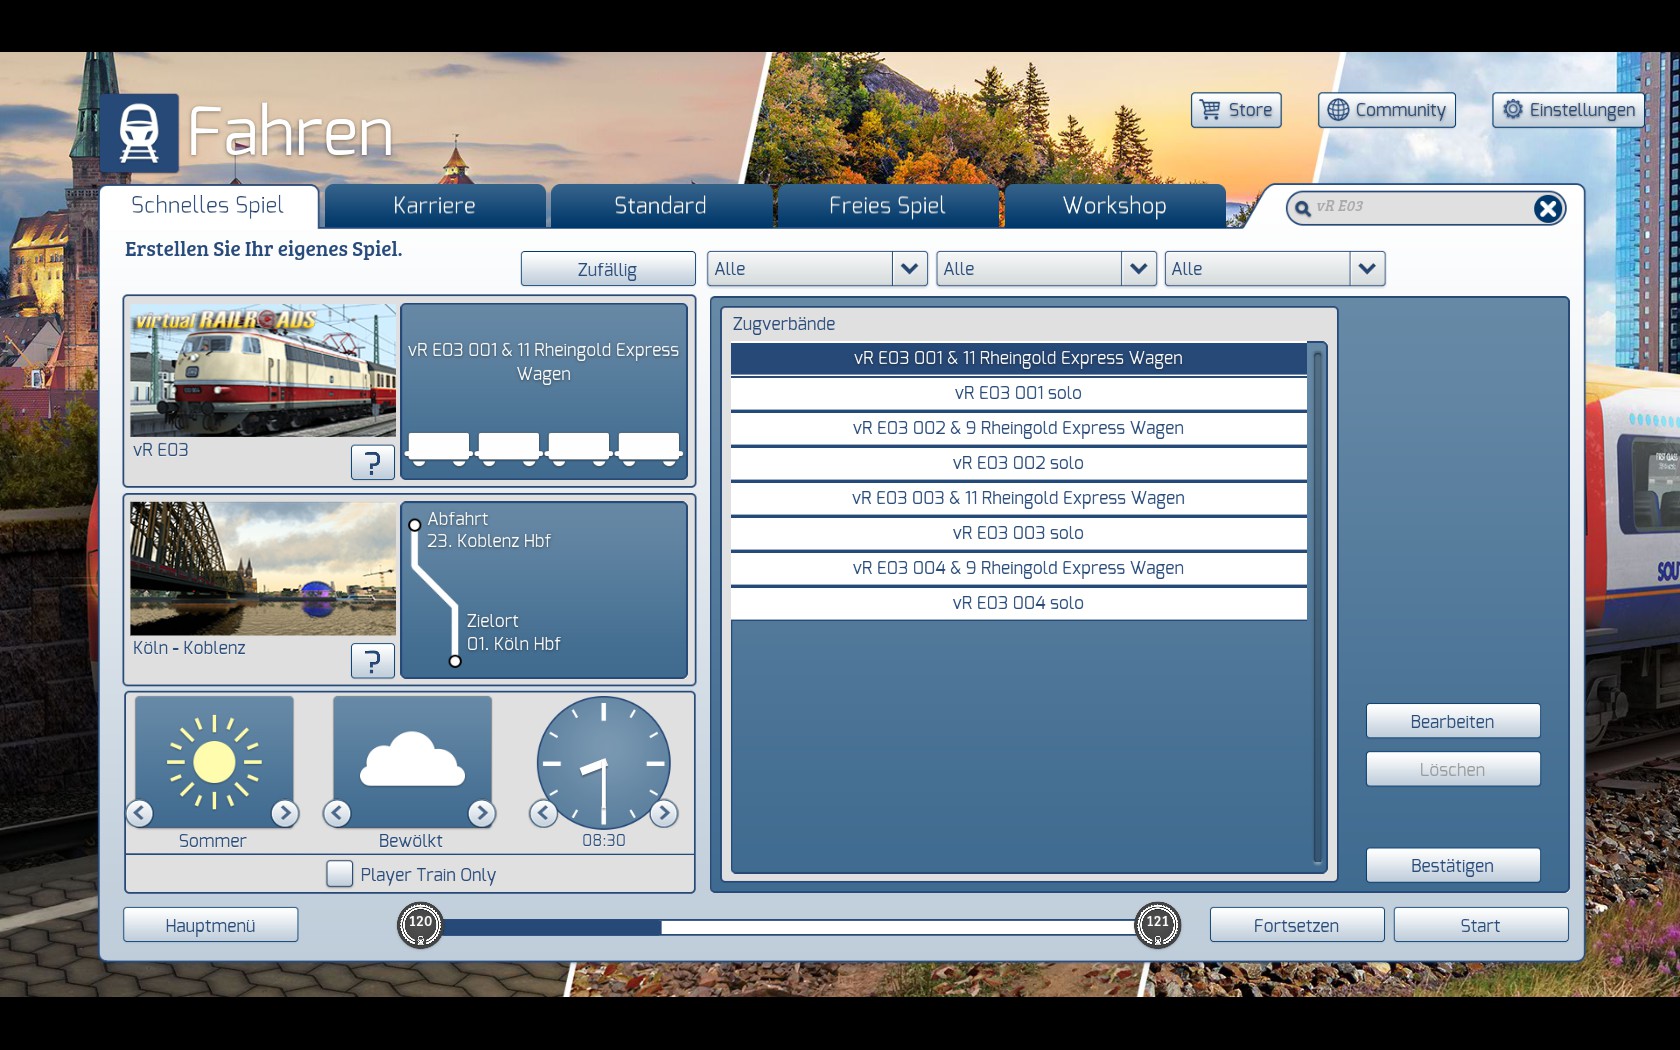Clear the search field with the X icon

click(1547, 208)
